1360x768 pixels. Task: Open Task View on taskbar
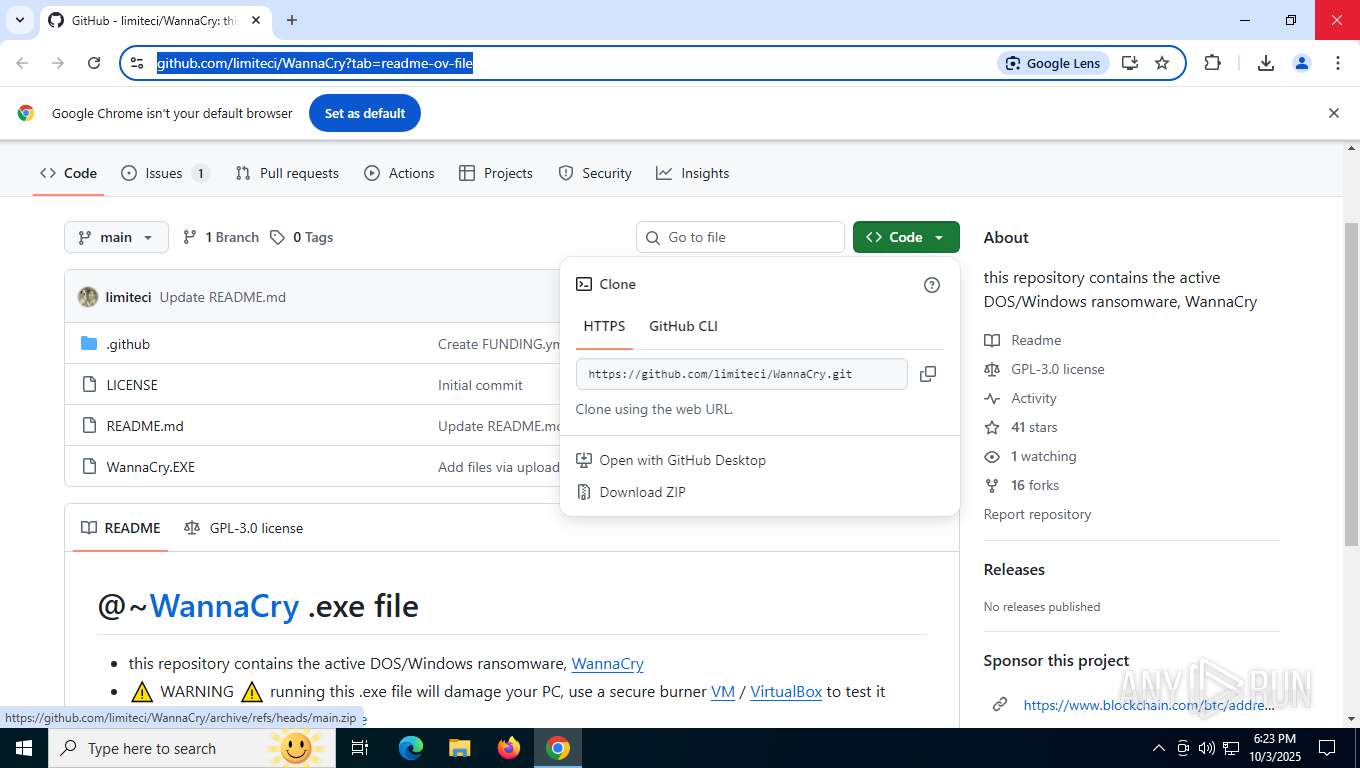point(361,748)
